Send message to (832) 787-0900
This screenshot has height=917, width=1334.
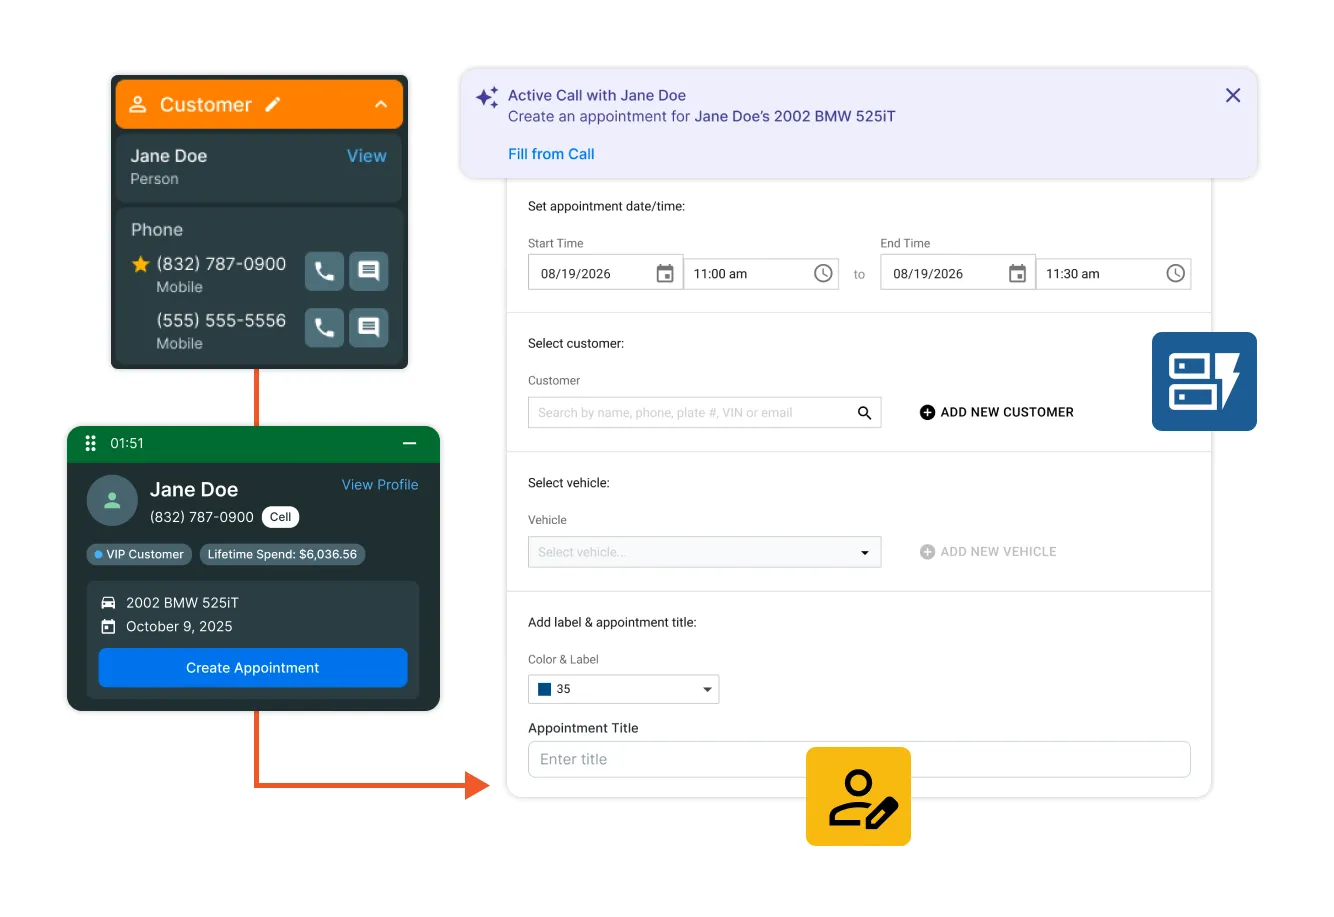368,271
